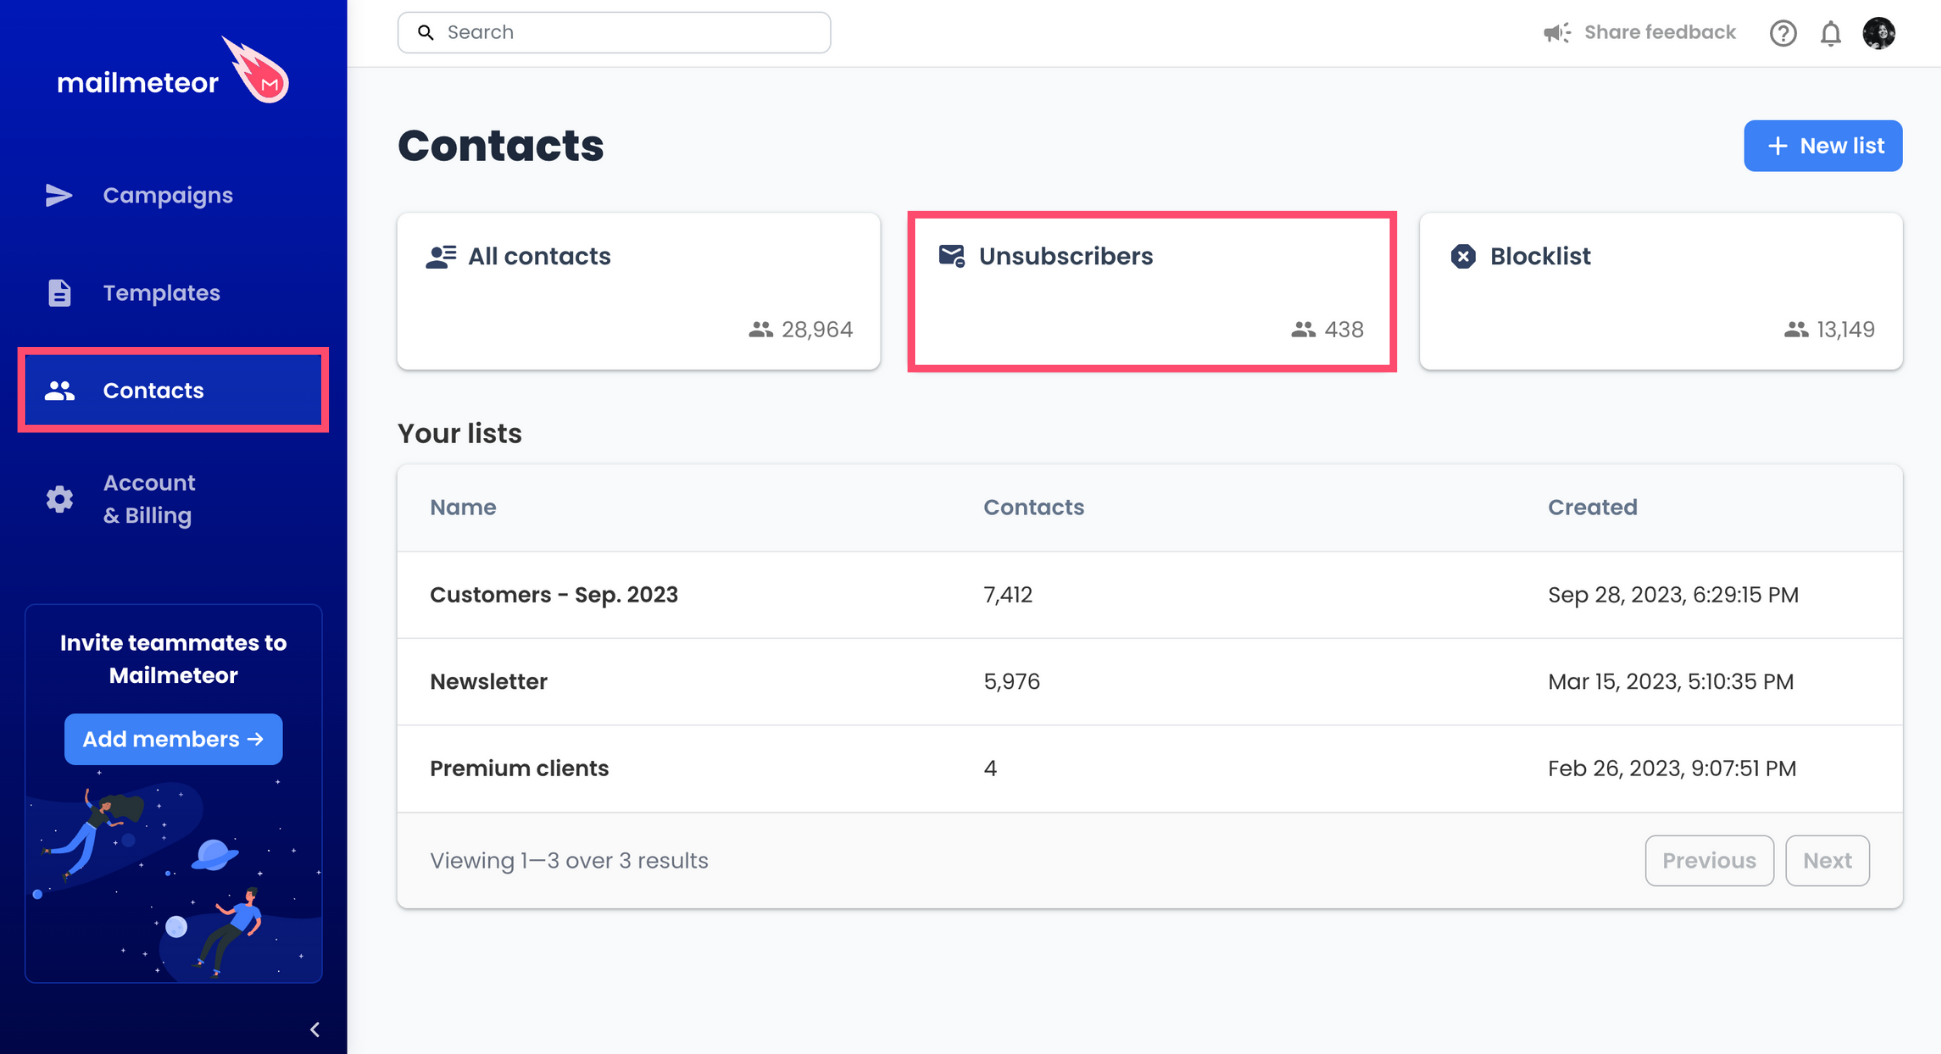Click people icon beside 13,149
This screenshot has height=1054, width=1941.
tap(1796, 329)
